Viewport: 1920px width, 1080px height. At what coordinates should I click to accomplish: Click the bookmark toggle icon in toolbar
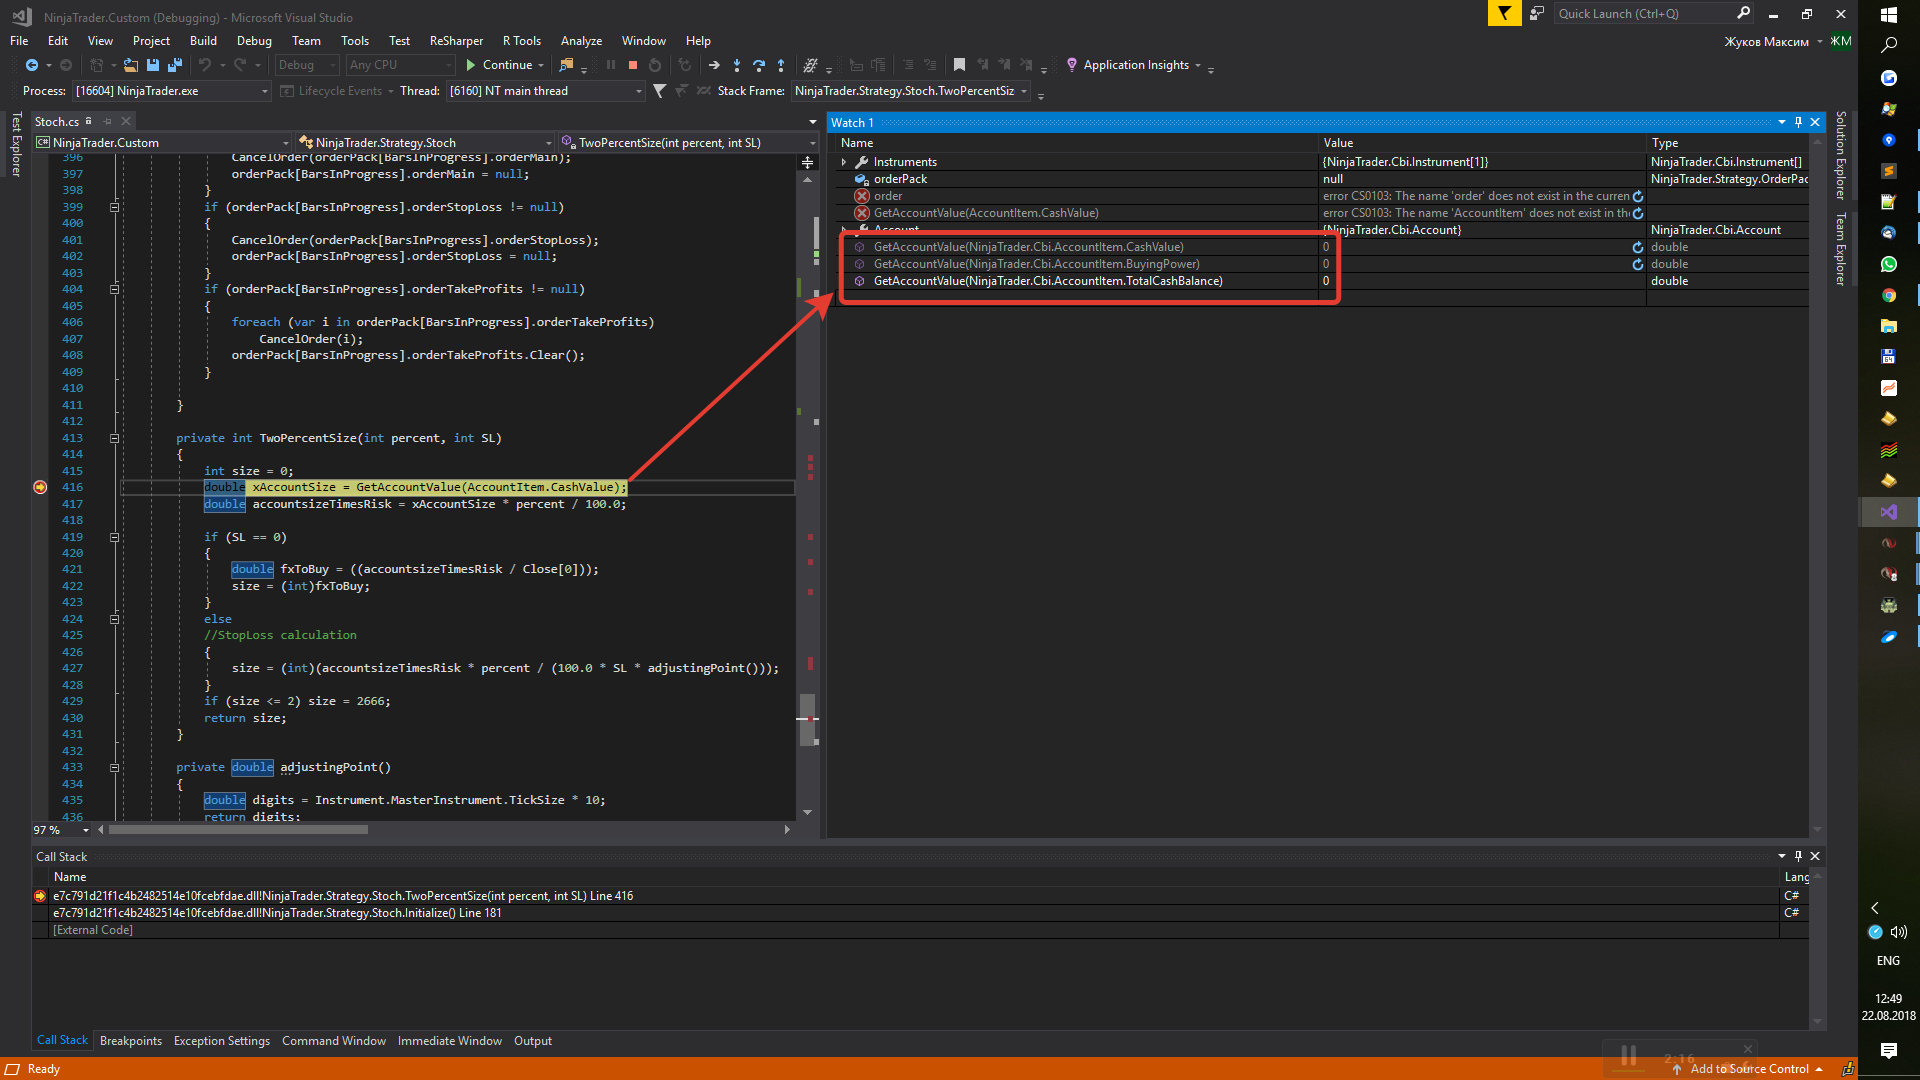click(959, 65)
